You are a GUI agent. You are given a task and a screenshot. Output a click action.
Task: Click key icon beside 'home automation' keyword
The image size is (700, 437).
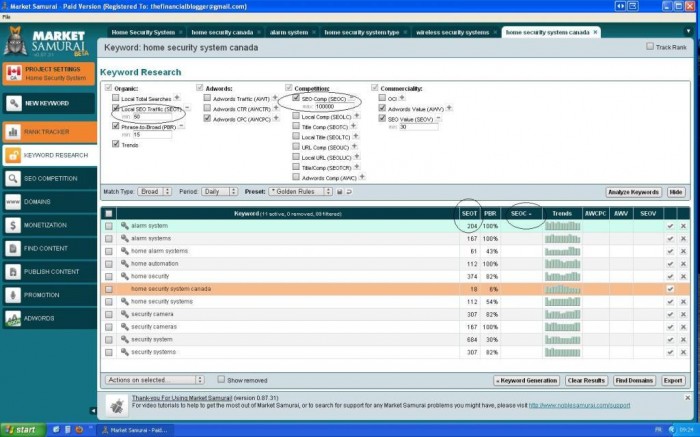125,264
